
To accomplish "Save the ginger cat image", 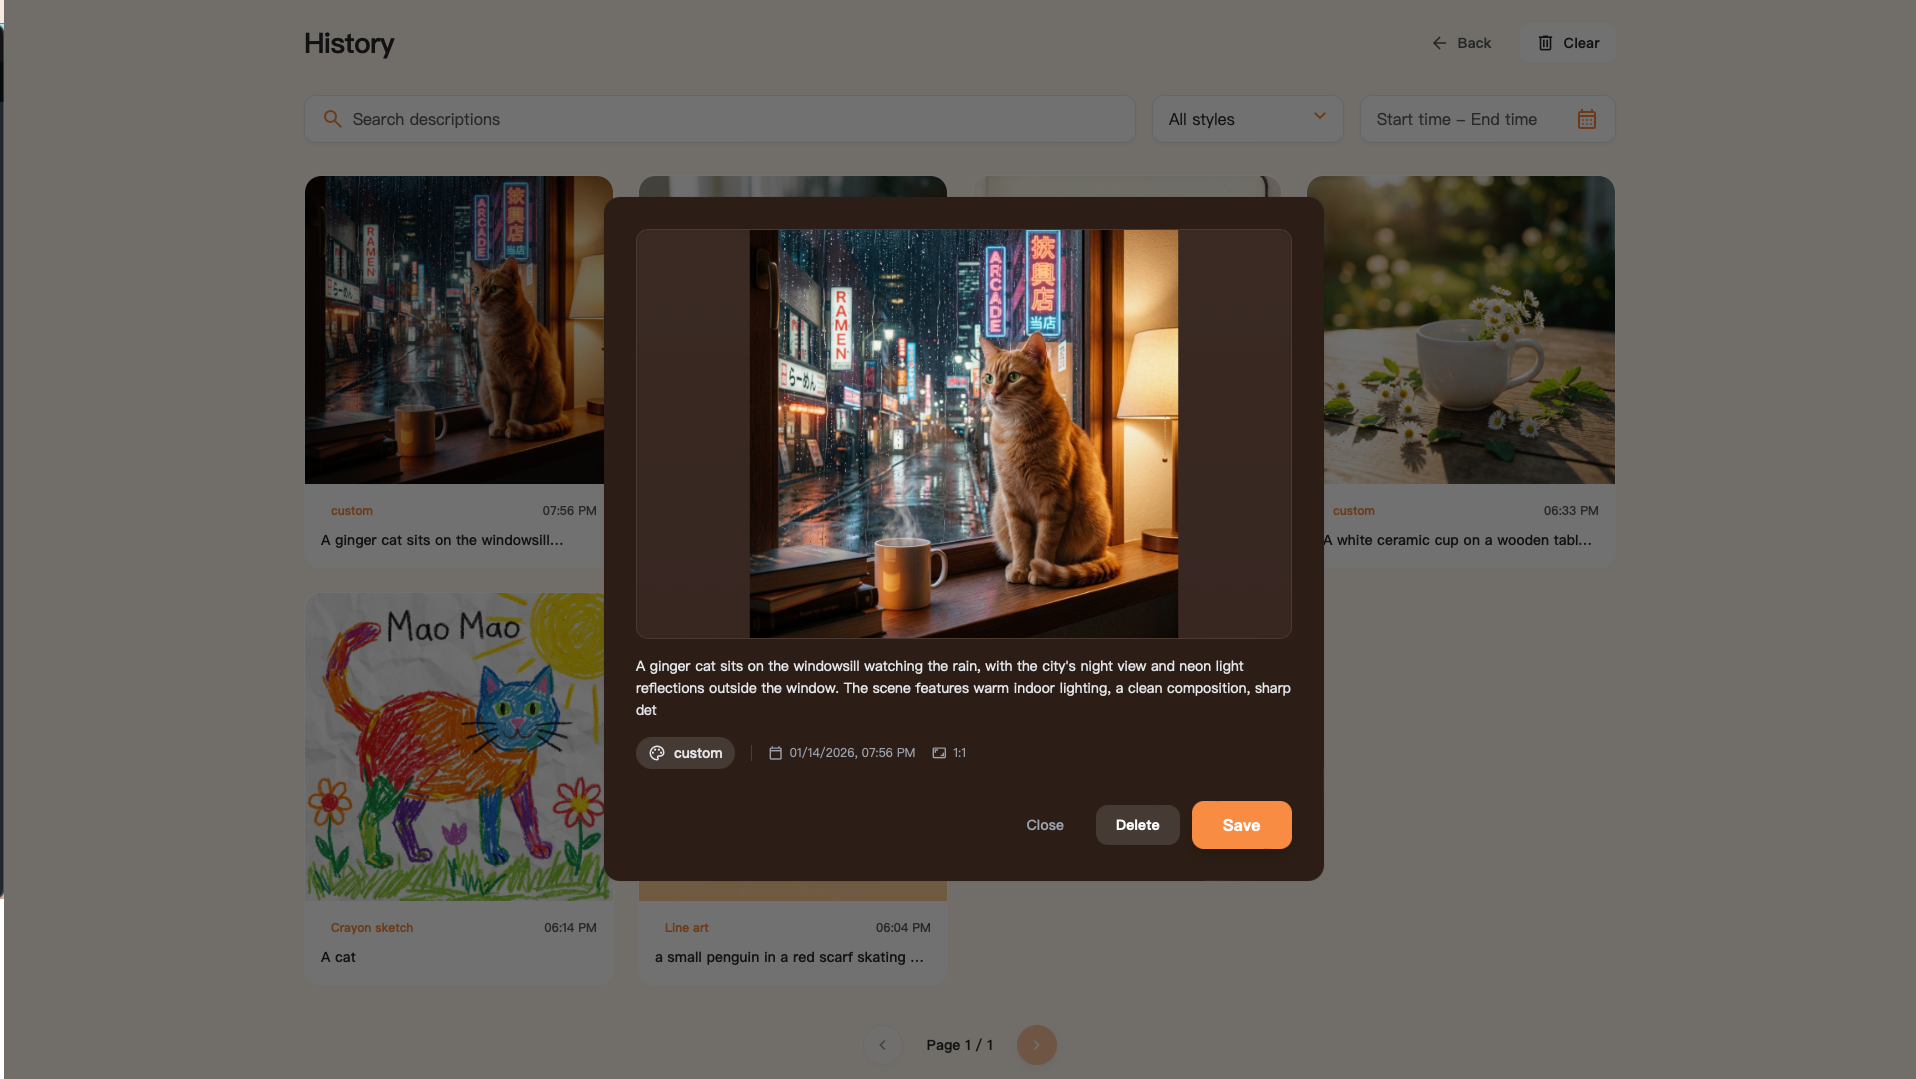I will pos(1241,825).
